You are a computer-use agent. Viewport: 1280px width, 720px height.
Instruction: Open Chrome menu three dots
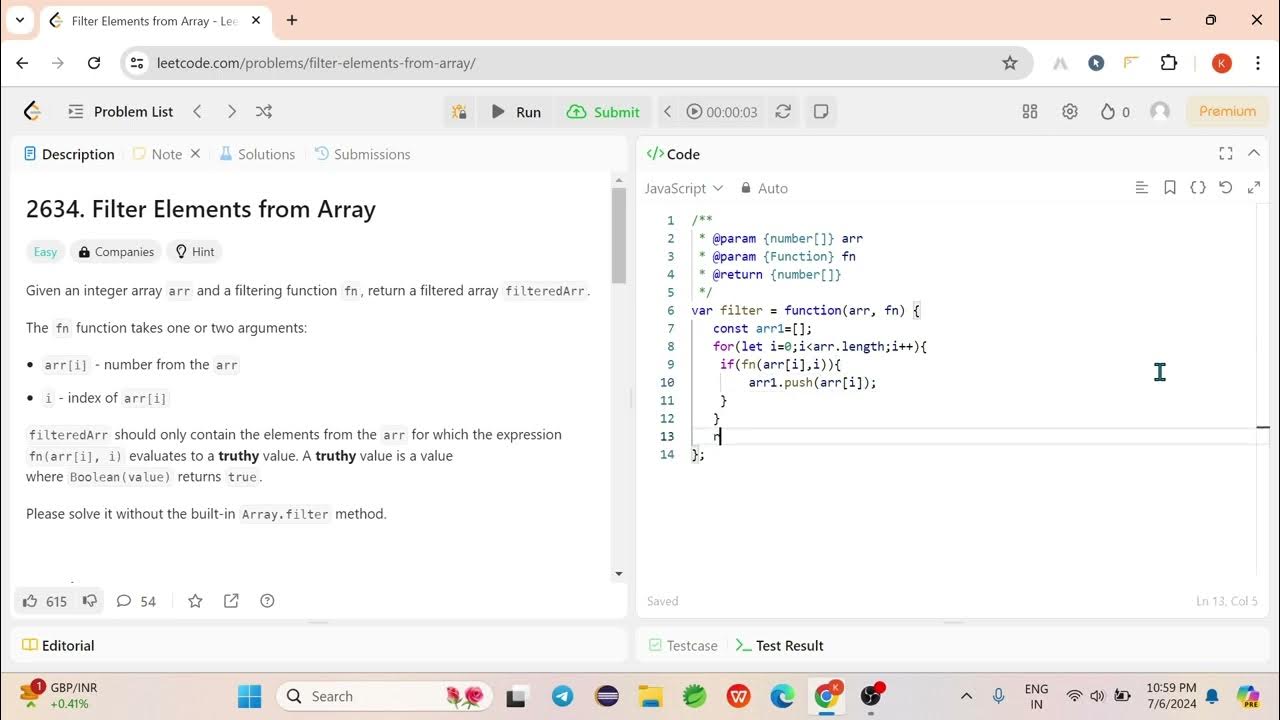[1258, 63]
